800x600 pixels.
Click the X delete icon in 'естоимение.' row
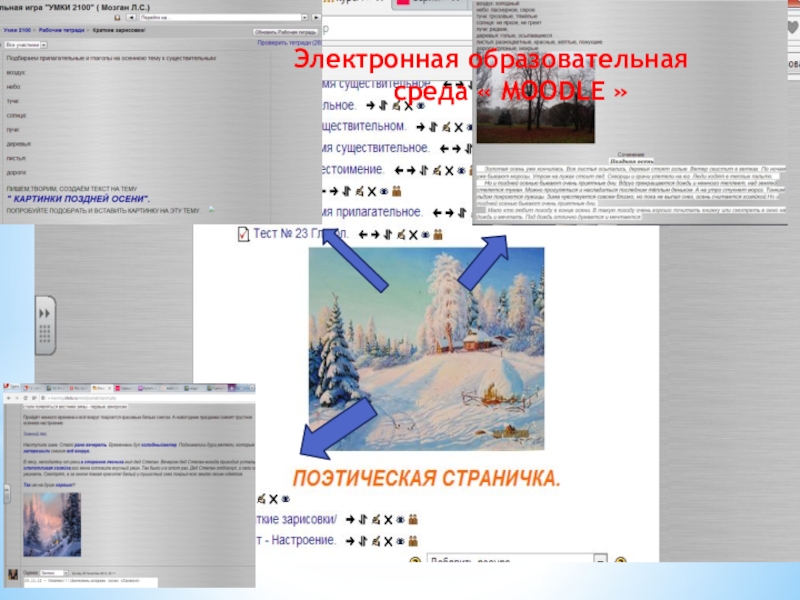[x=449, y=171]
